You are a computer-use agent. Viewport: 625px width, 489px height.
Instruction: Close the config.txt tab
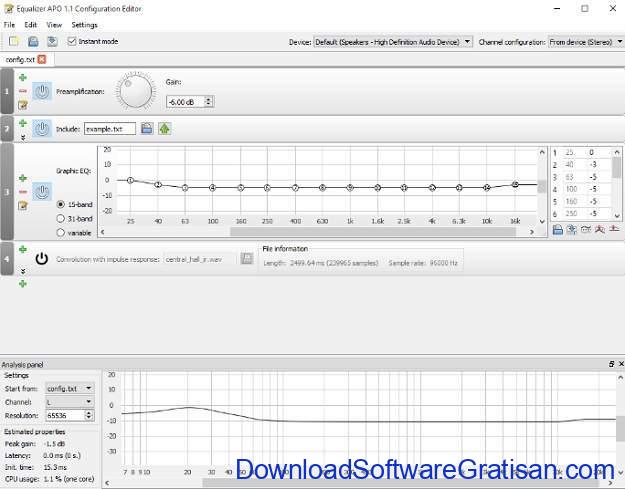[41, 59]
